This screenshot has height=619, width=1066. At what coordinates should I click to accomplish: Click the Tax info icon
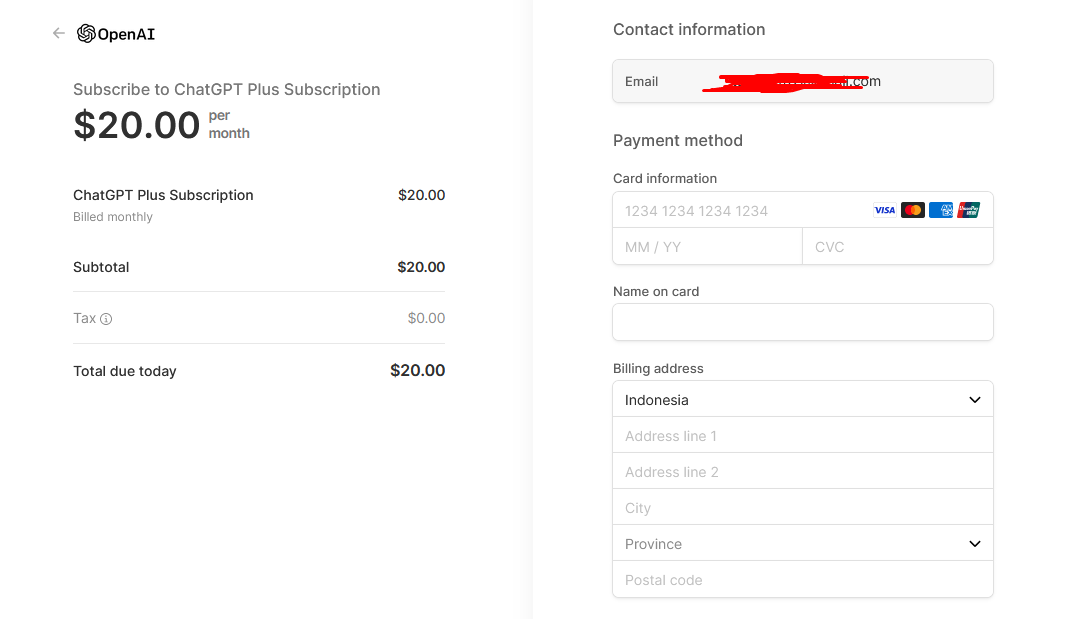click(106, 318)
